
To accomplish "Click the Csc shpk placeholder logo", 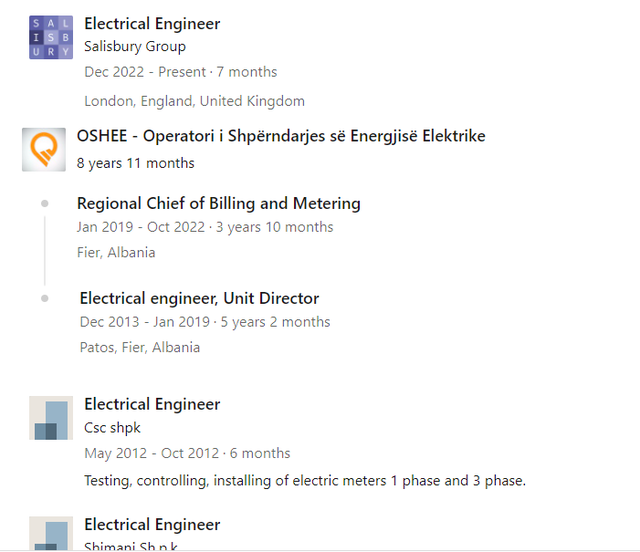I will coord(50,418).
